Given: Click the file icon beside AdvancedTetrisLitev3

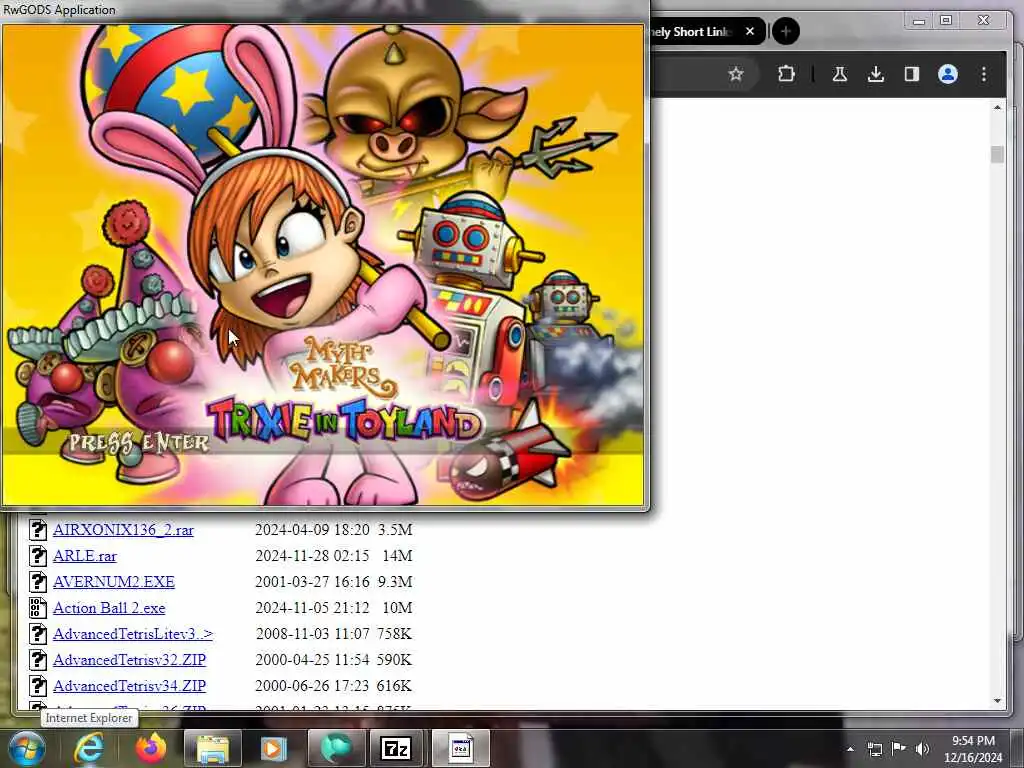Looking at the screenshot, I should [38, 633].
